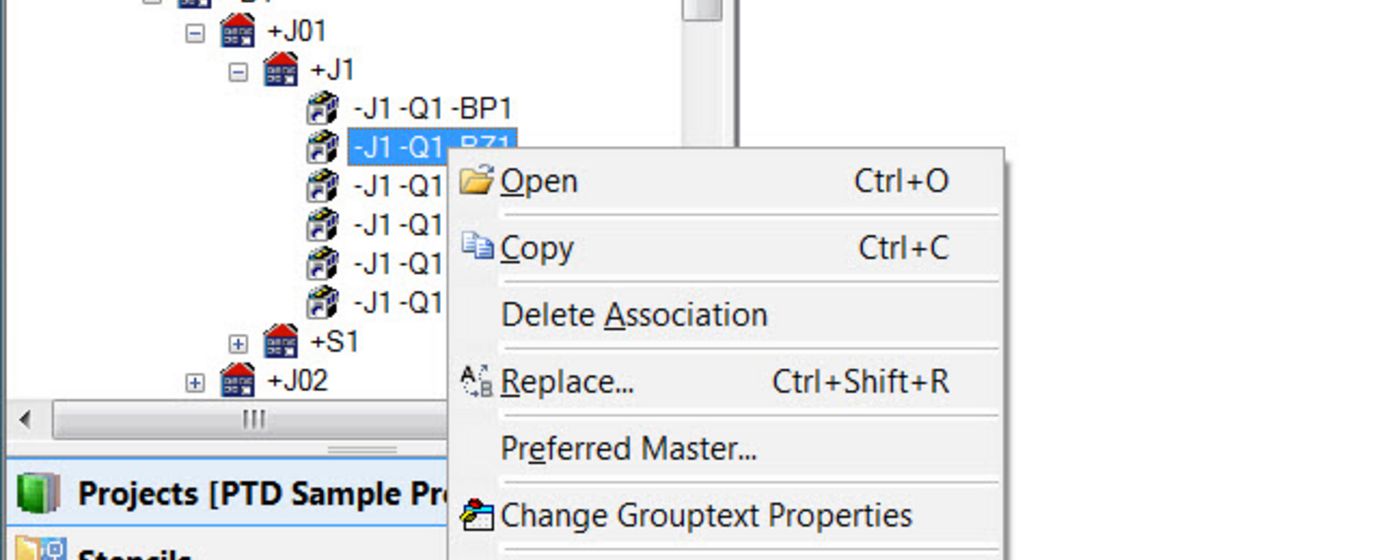Click the +J01 location icon

tap(237, 31)
